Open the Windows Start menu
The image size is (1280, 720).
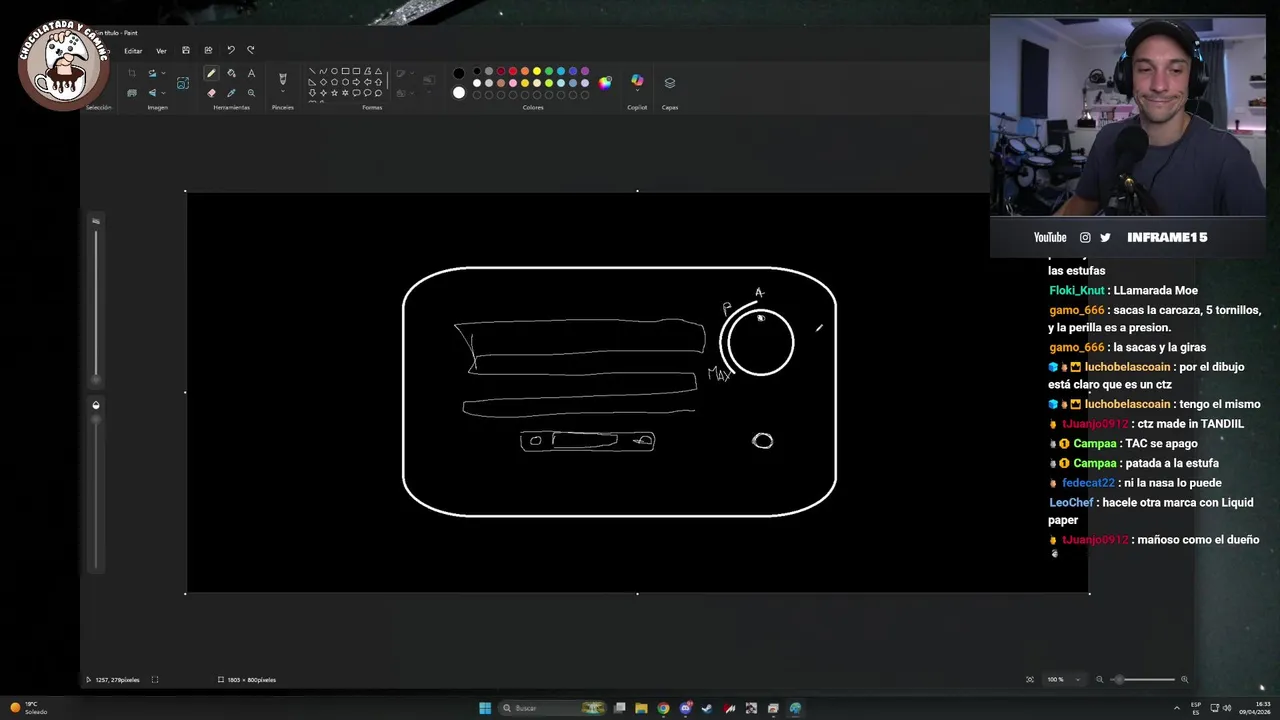coord(485,708)
